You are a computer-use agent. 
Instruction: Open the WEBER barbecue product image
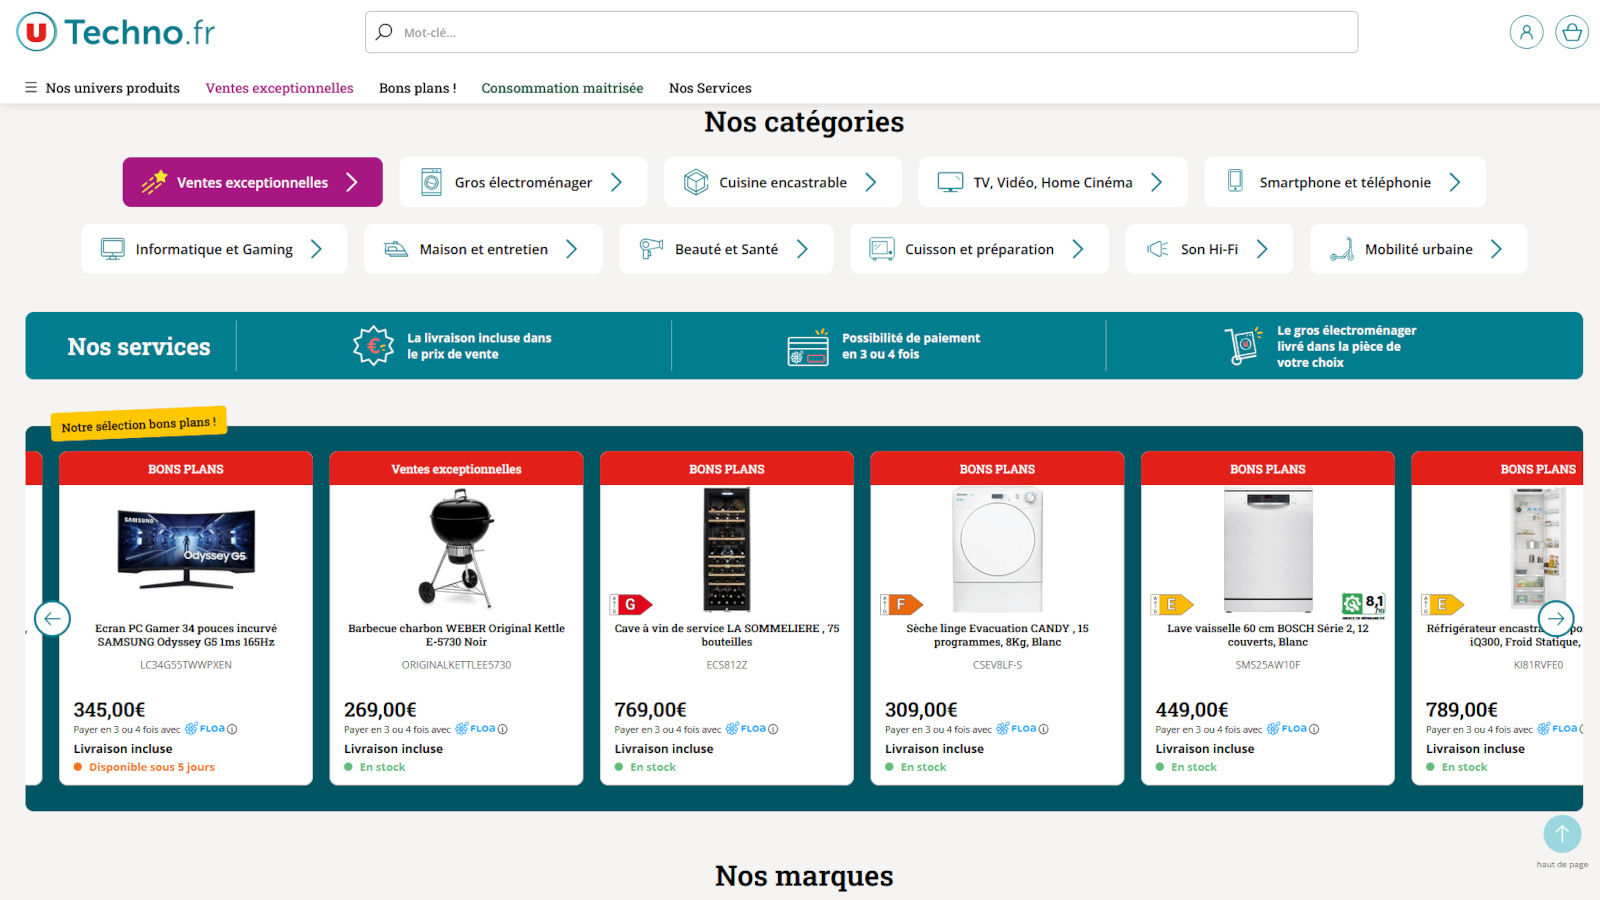457,548
